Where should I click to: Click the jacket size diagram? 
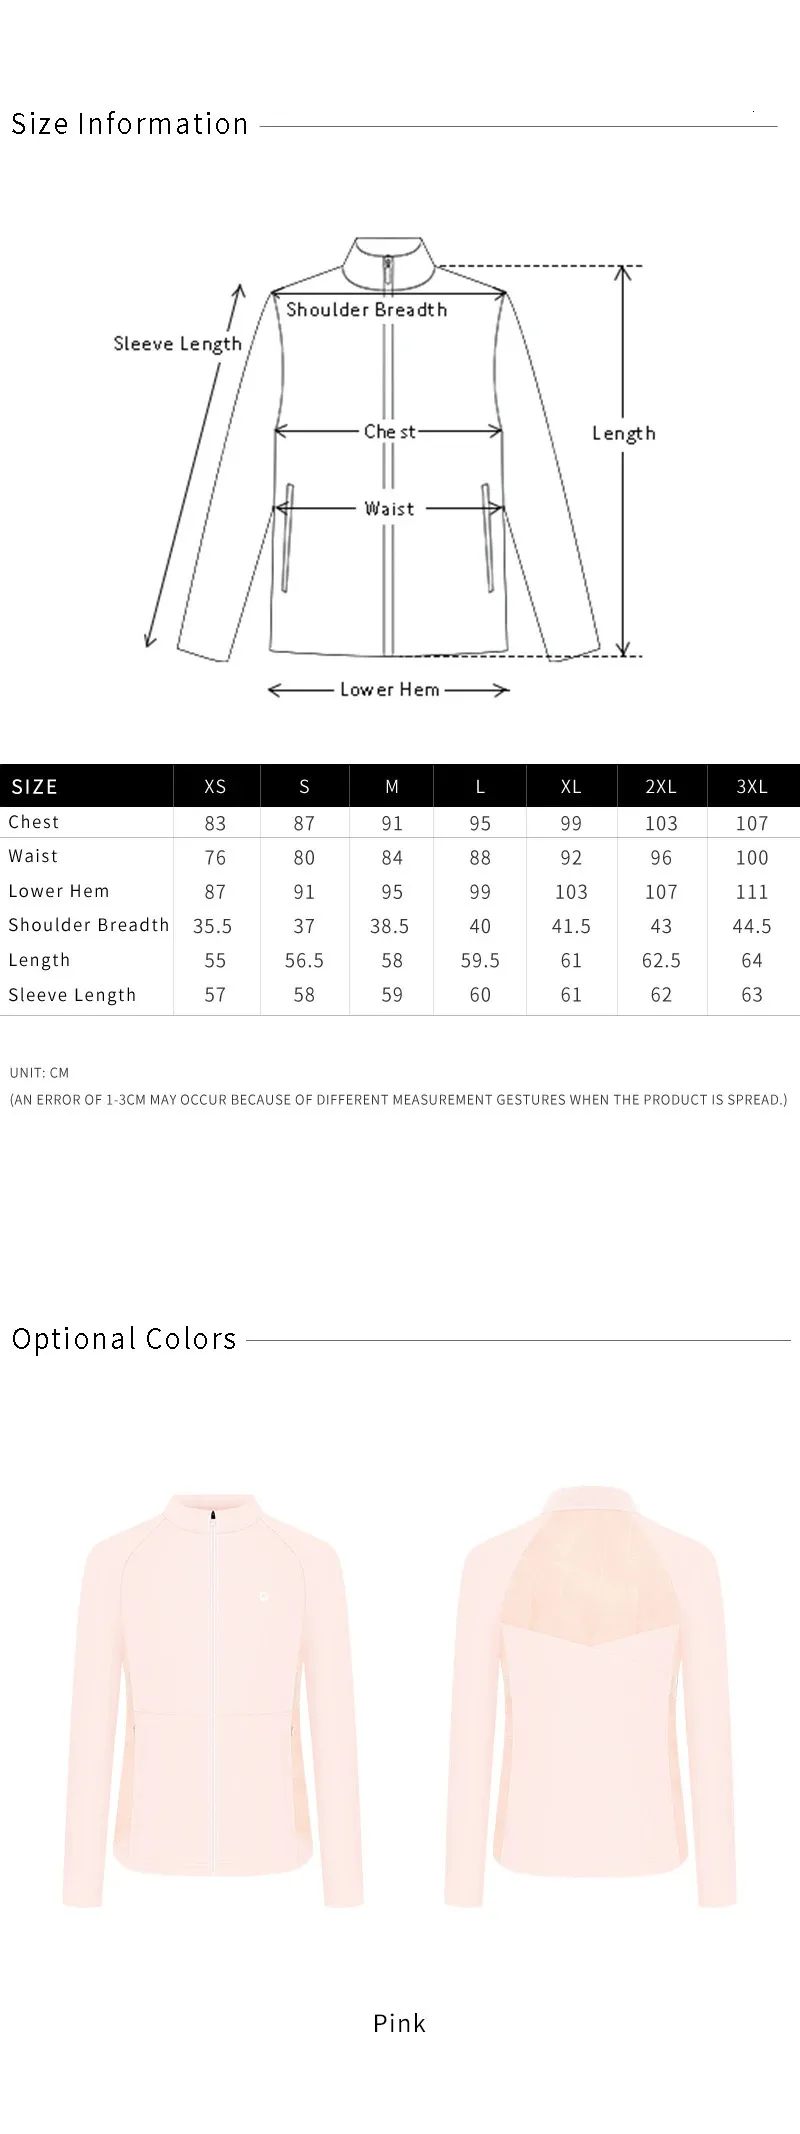click(x=388, y=460)
